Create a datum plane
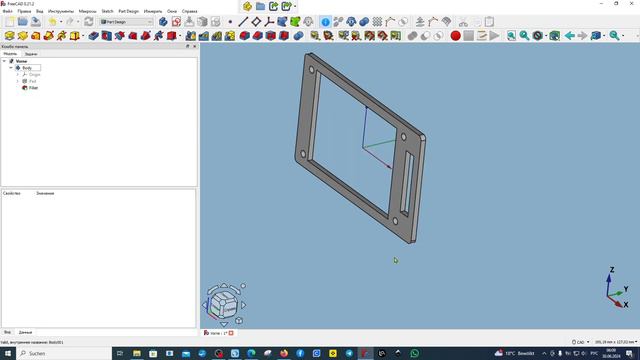640x360 pixels. [256, 22]
